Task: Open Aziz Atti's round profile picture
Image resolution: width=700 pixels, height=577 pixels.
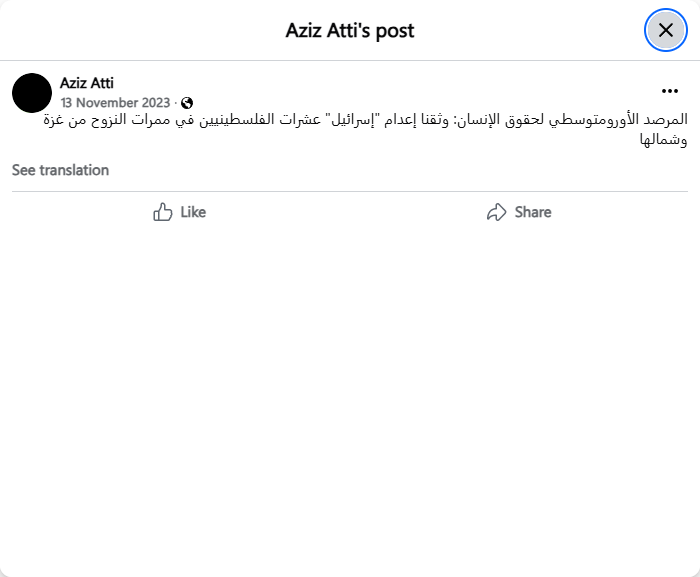Action: (x=32, y=93)
